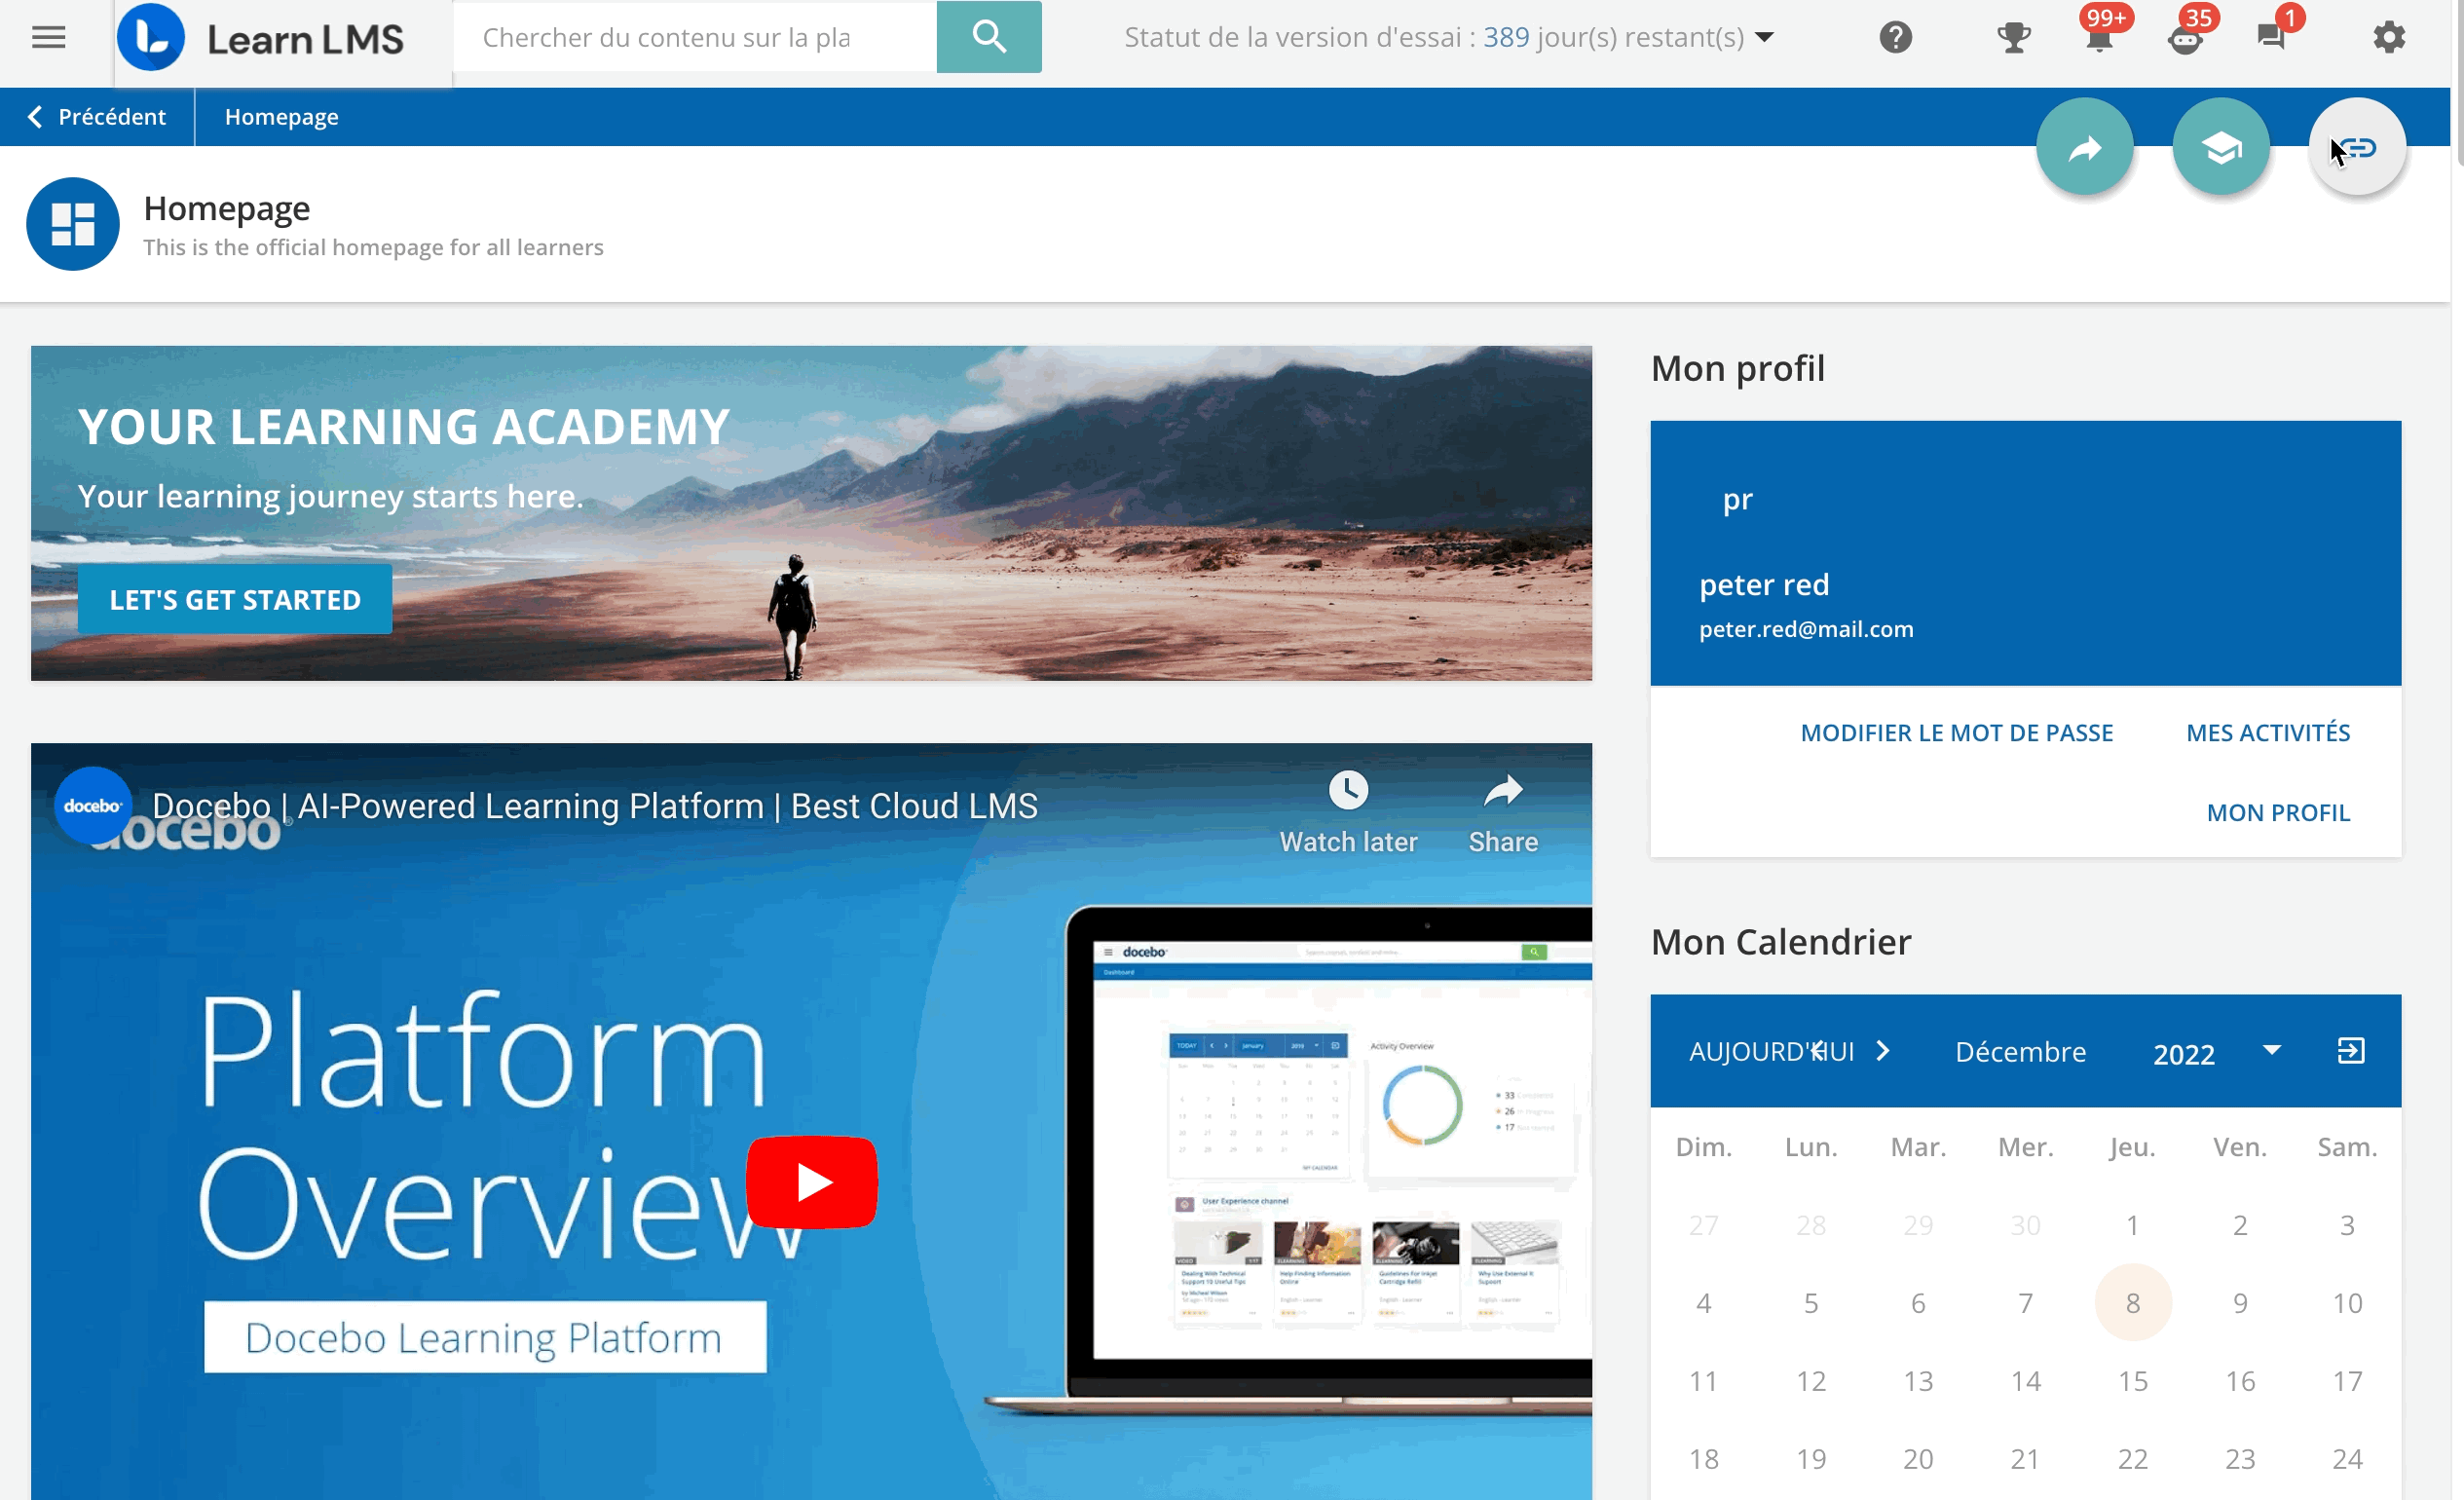2464x1500 pixels.
Task: Open the settings gear icon
Action: [x=2388, y=38]
